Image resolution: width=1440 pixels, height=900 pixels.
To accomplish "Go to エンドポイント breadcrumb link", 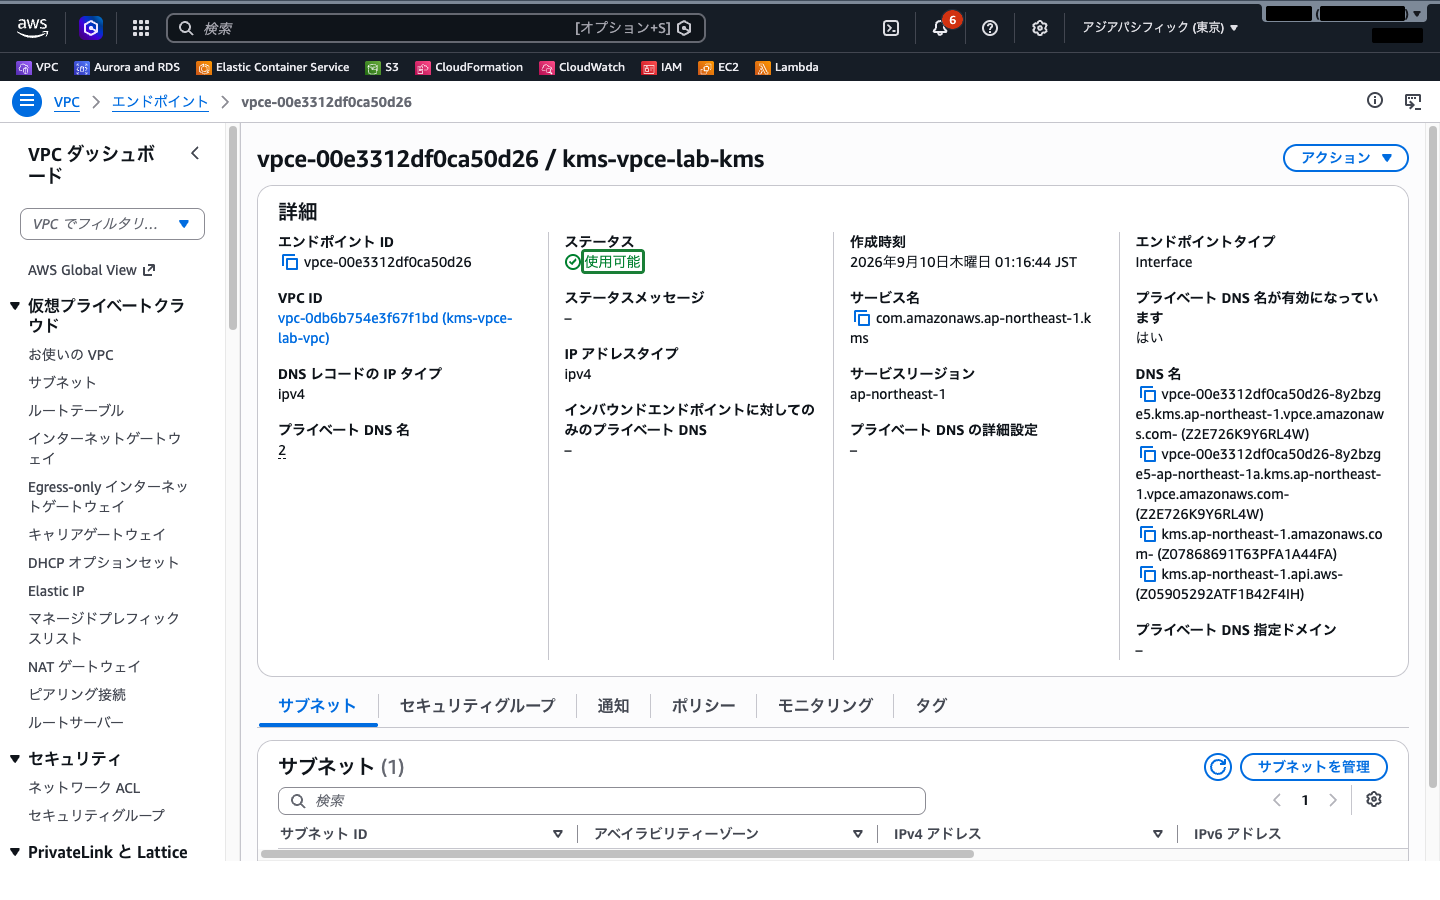I will coord(160,102).
